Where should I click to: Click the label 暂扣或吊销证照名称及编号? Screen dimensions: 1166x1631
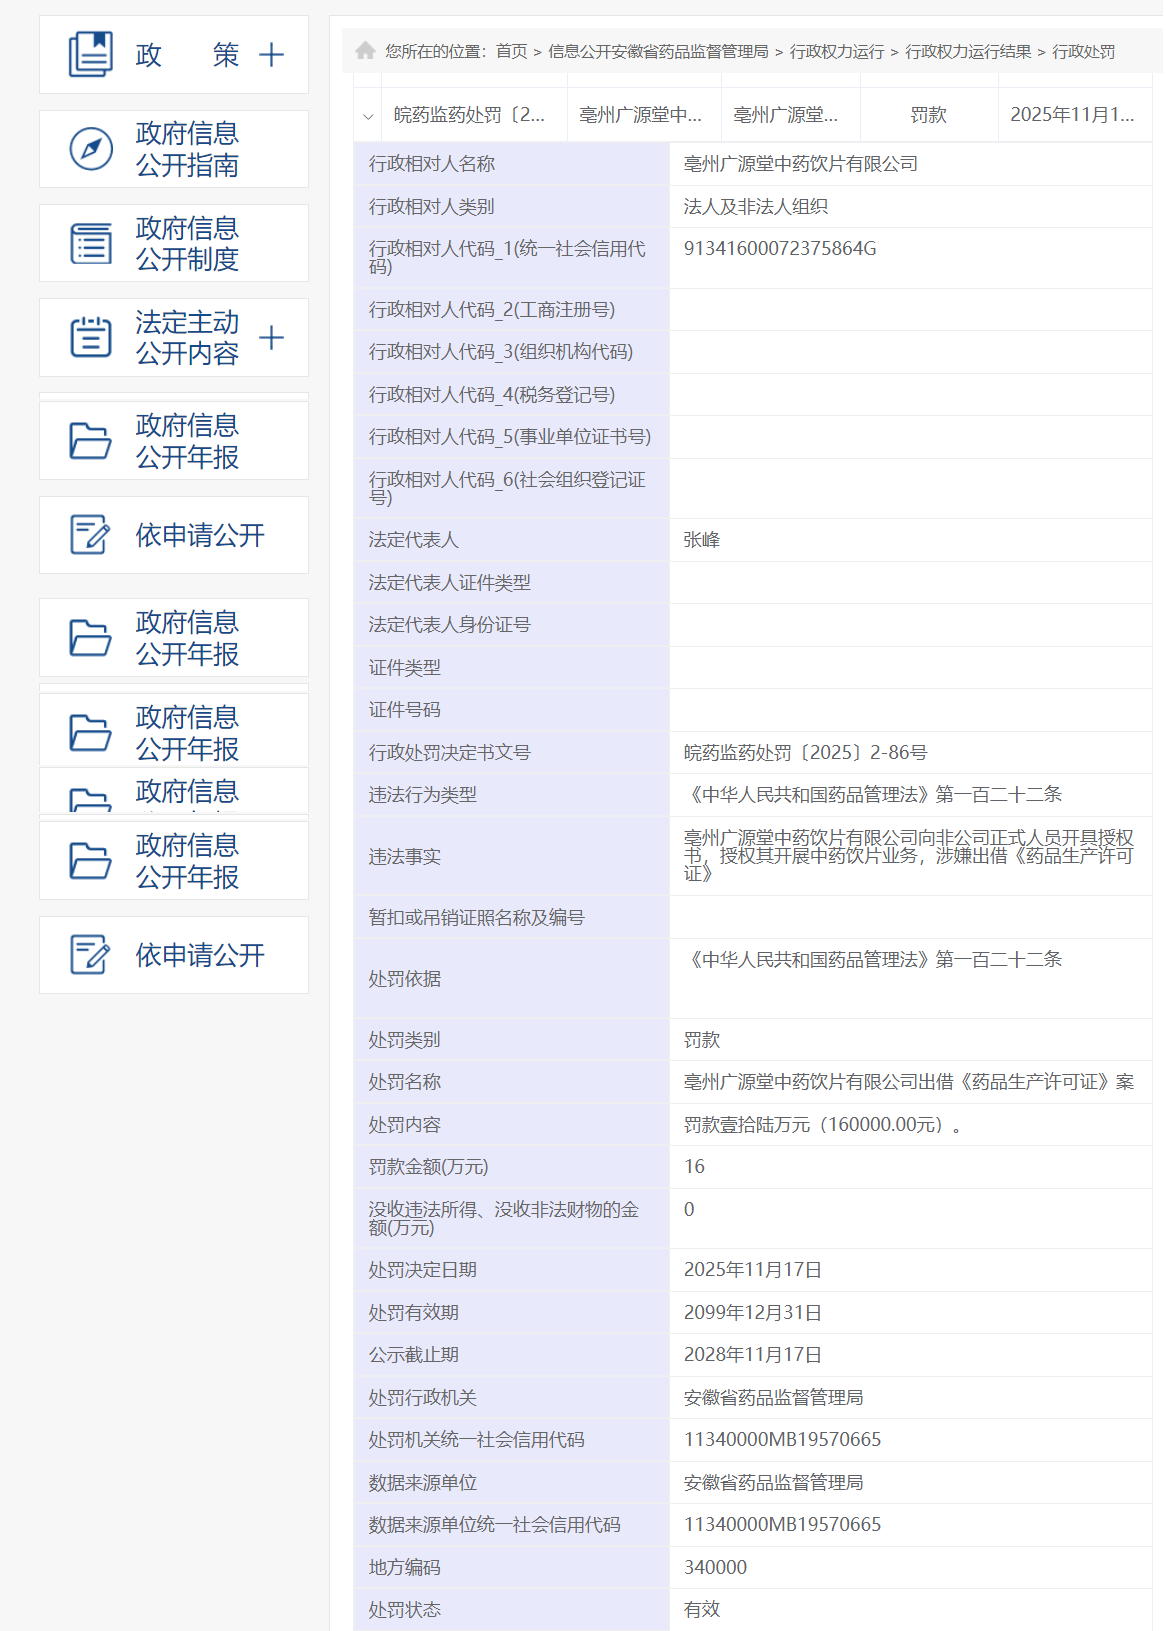[477, 918]
